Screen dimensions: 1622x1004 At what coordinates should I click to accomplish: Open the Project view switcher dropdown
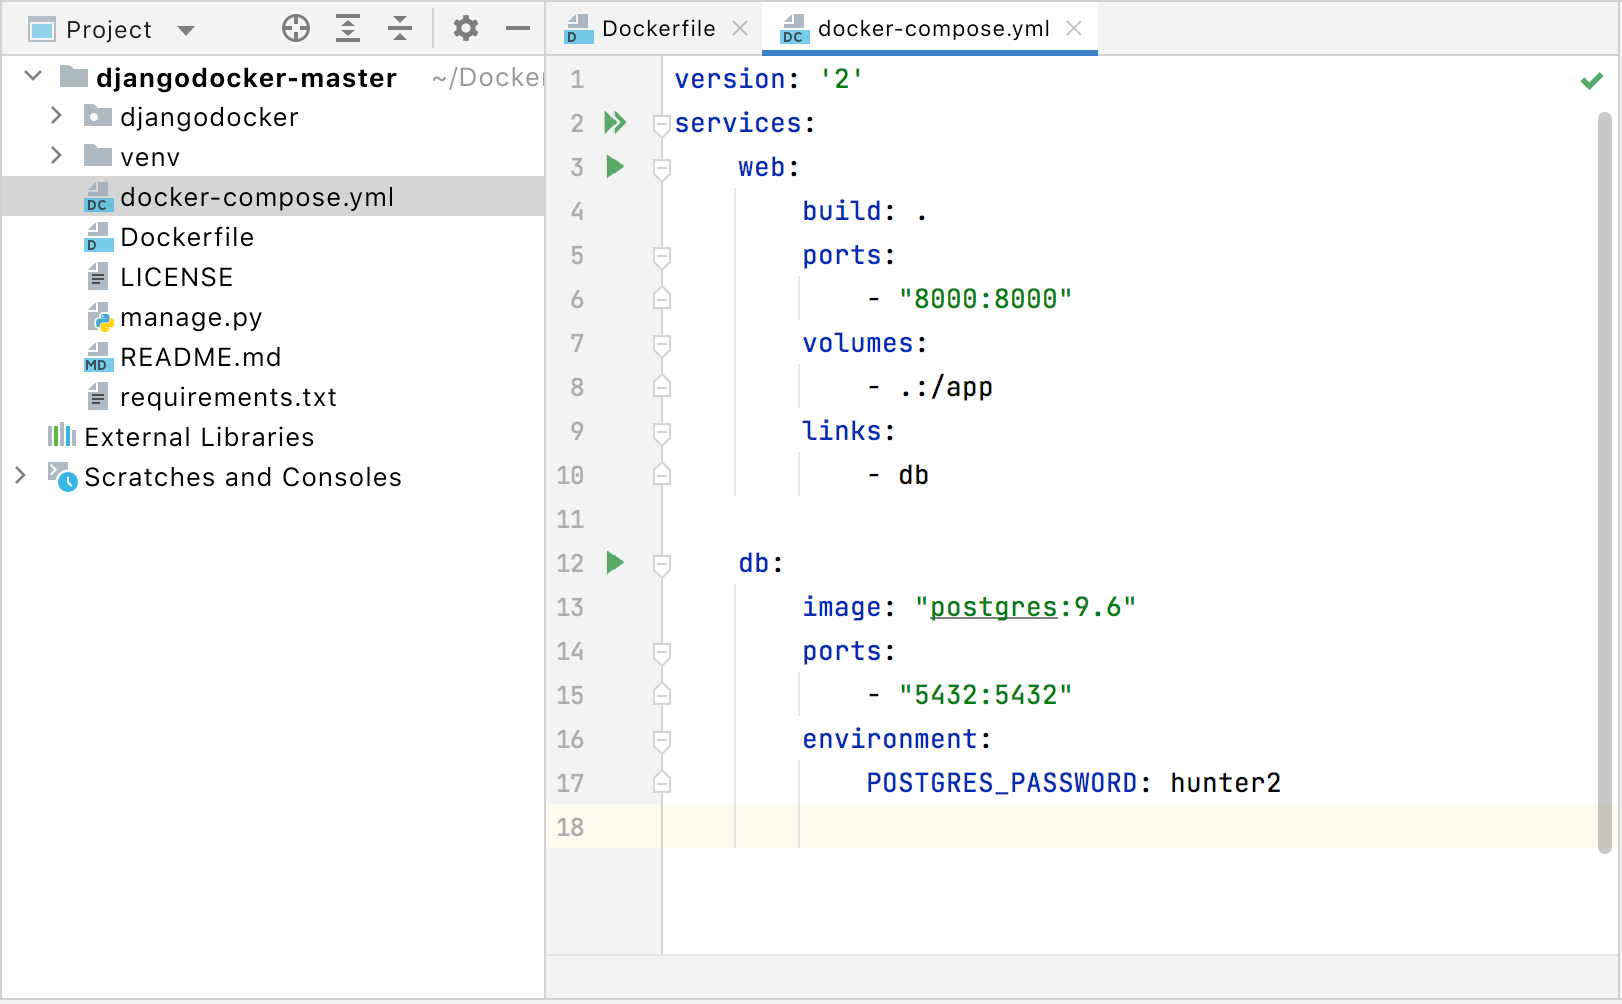[x=186, y=29]
